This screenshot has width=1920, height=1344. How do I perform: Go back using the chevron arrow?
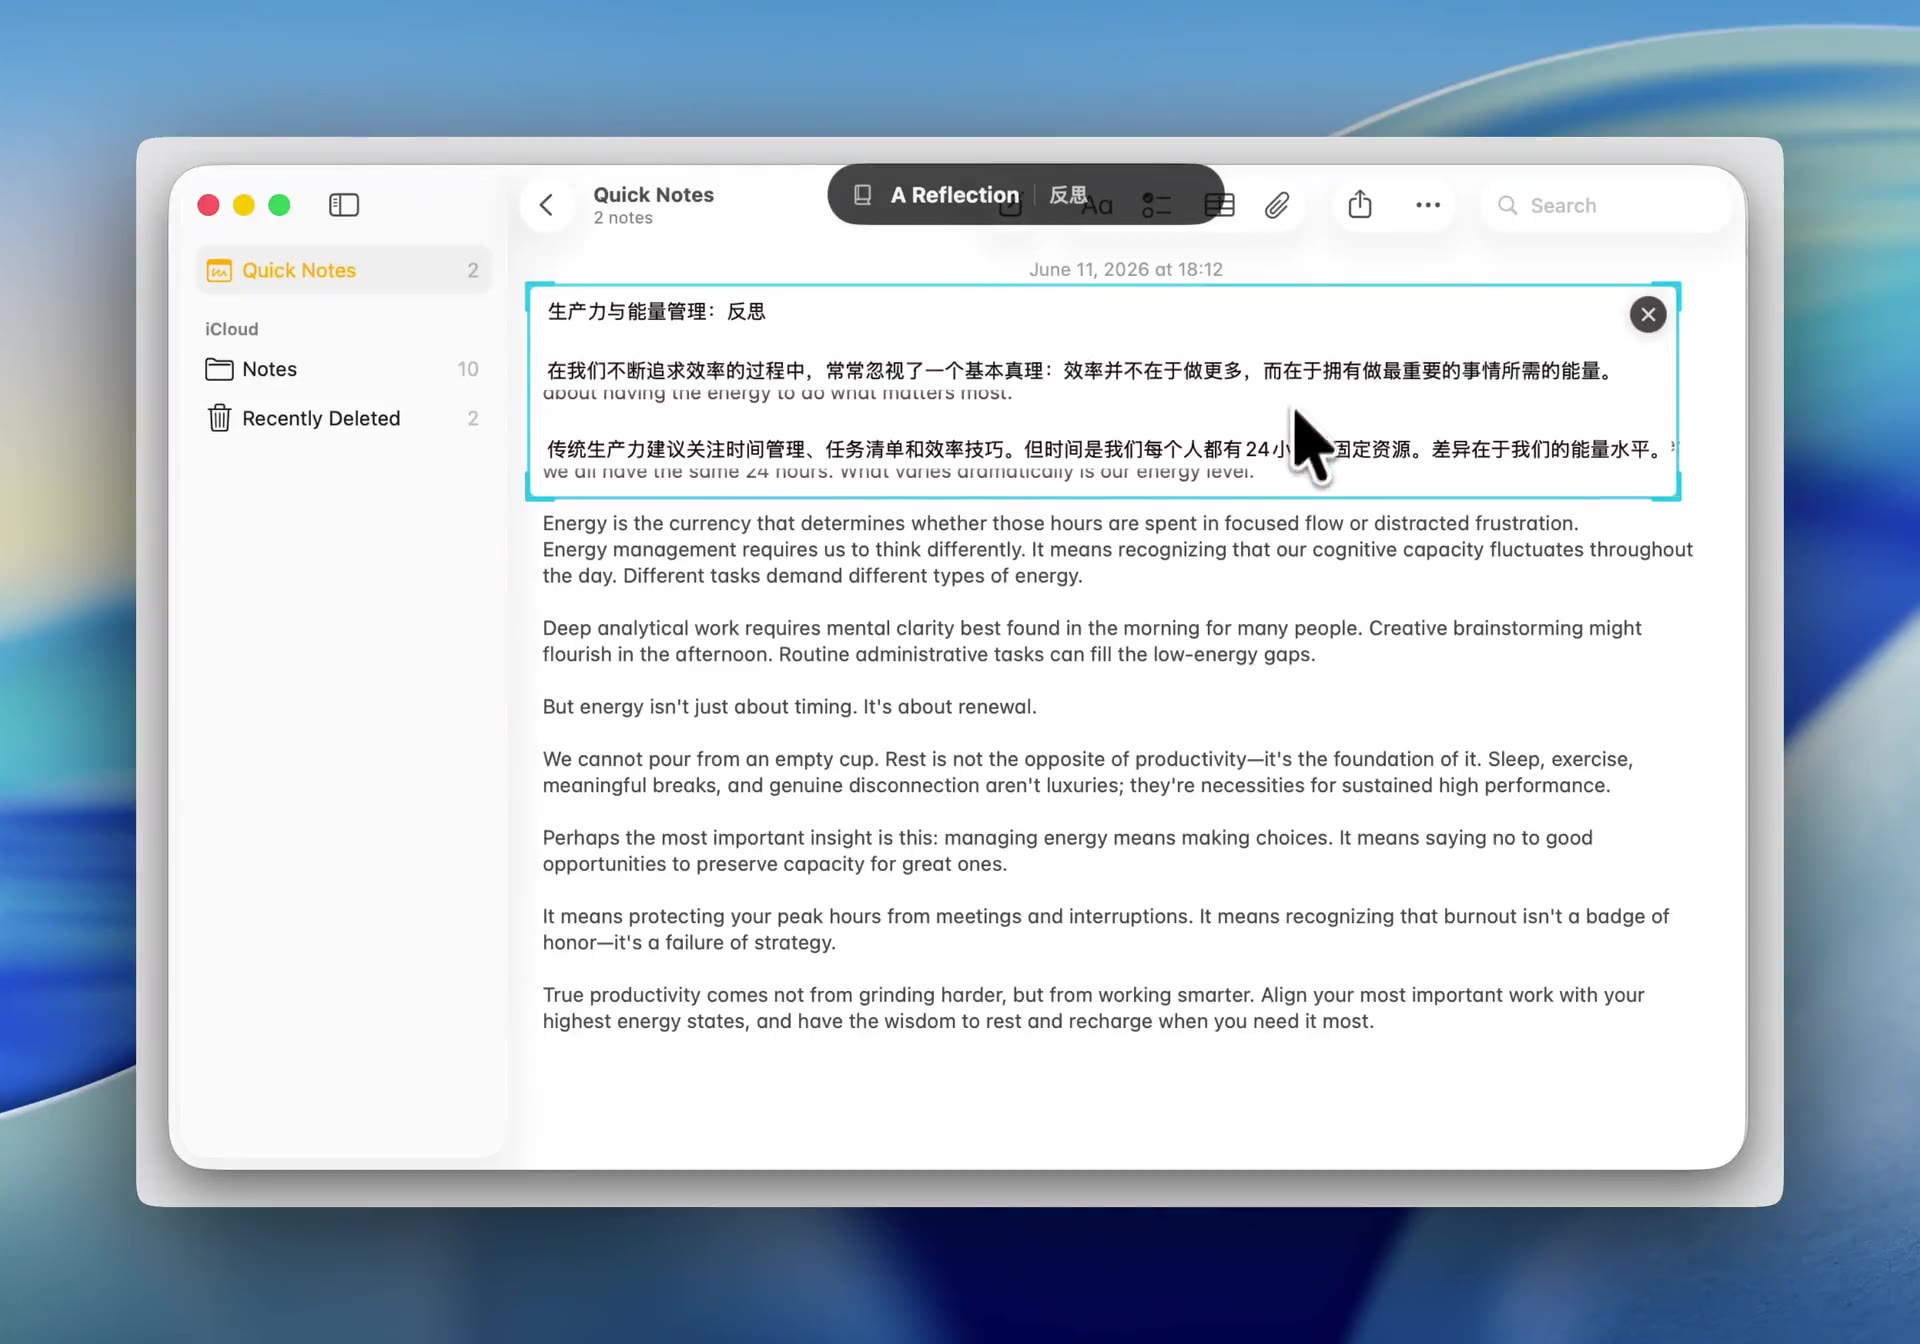546,205
